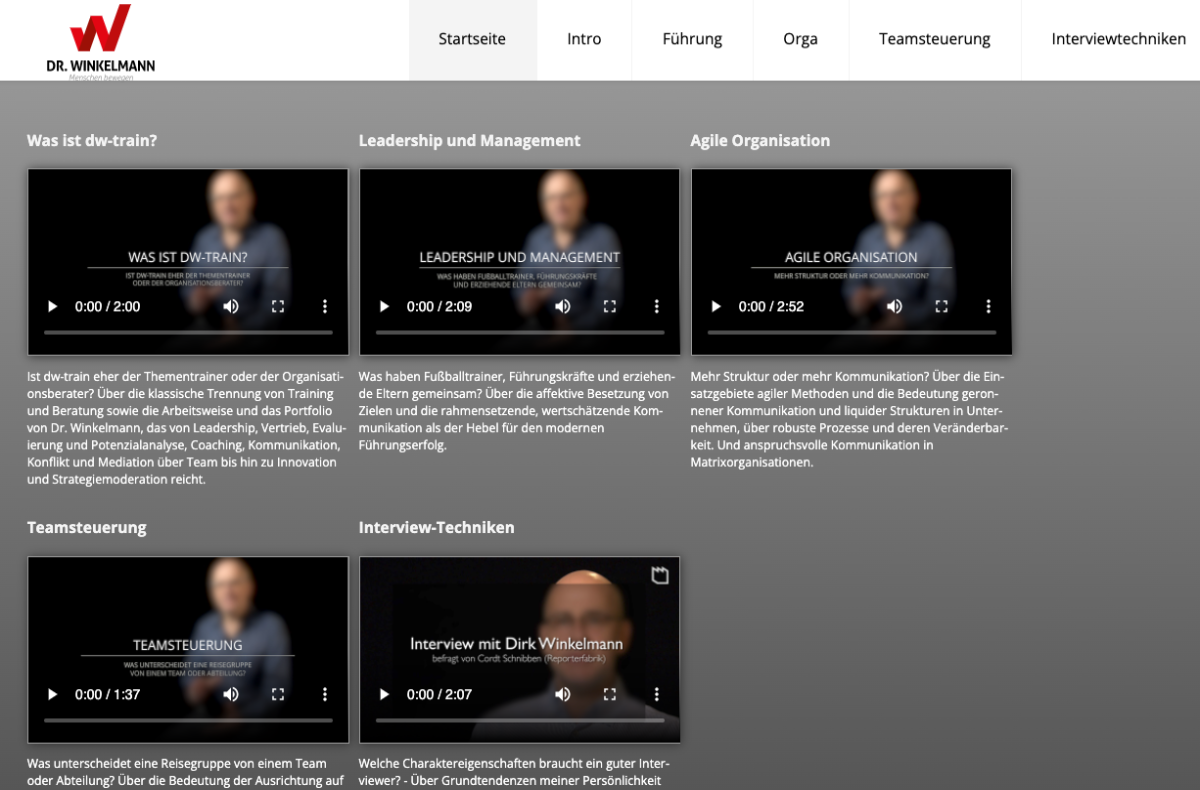Open the Führung navigation tab
1200x790 pixels.
[692, 40]
